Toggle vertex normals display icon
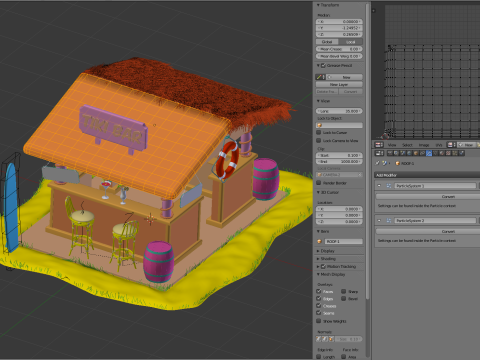The height and width of the screenshot is (360, 480). click(x=318, y=339)
